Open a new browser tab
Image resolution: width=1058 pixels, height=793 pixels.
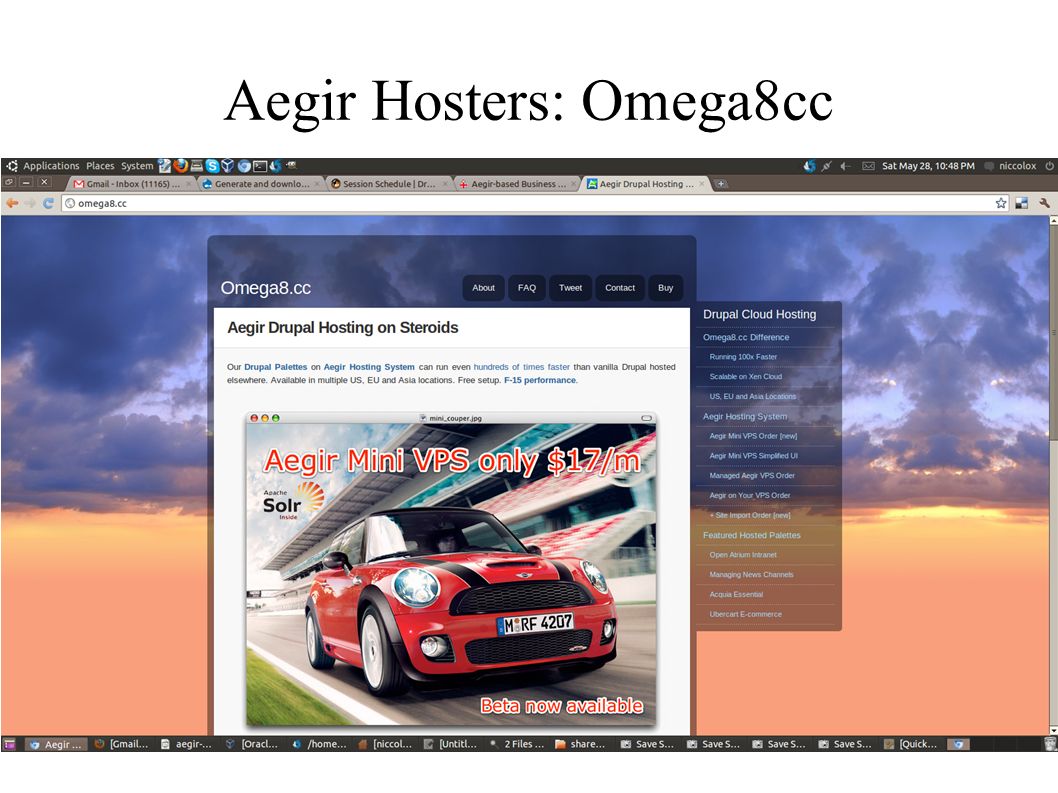coord(721,184)
